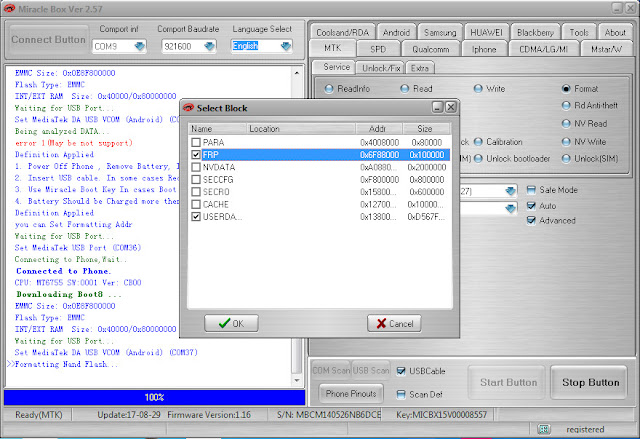640x439 pixels.
Task: Click the USB Scan button
Action: click(371, 370)
